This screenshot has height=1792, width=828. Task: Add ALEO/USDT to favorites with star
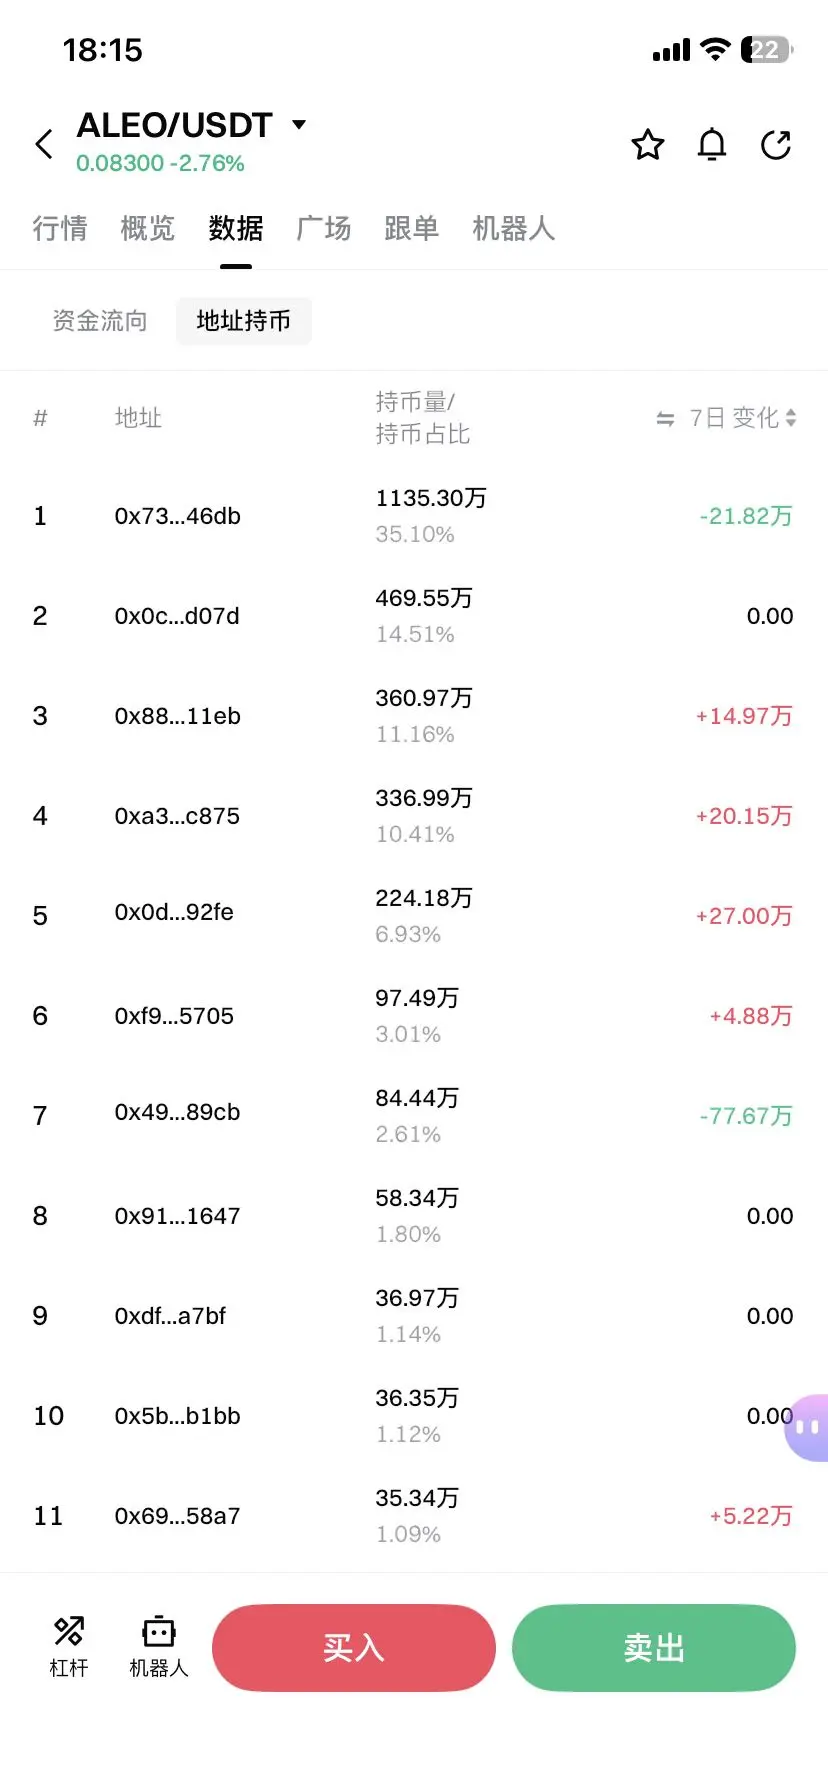point(648,145)
